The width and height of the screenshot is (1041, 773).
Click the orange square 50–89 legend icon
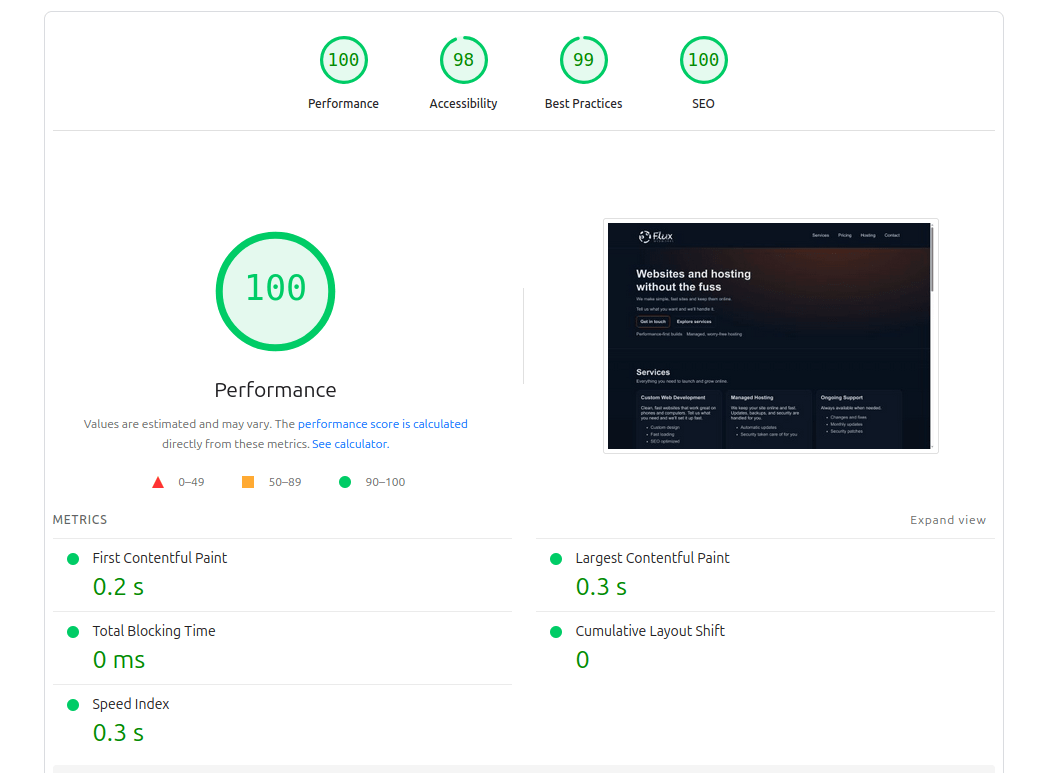(x=248, y=482)
